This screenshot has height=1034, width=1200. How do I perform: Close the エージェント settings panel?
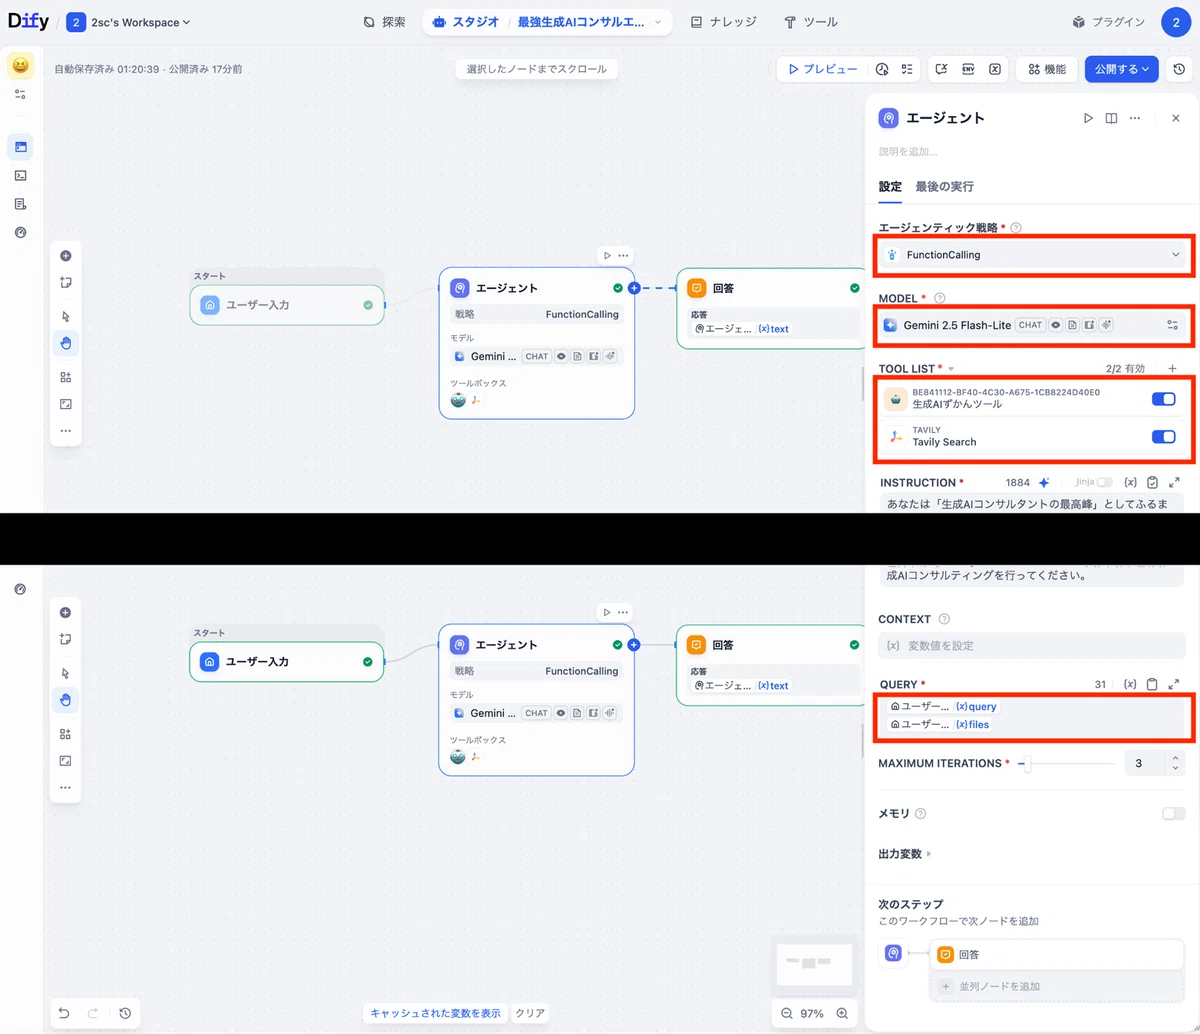click(1176, 118)
